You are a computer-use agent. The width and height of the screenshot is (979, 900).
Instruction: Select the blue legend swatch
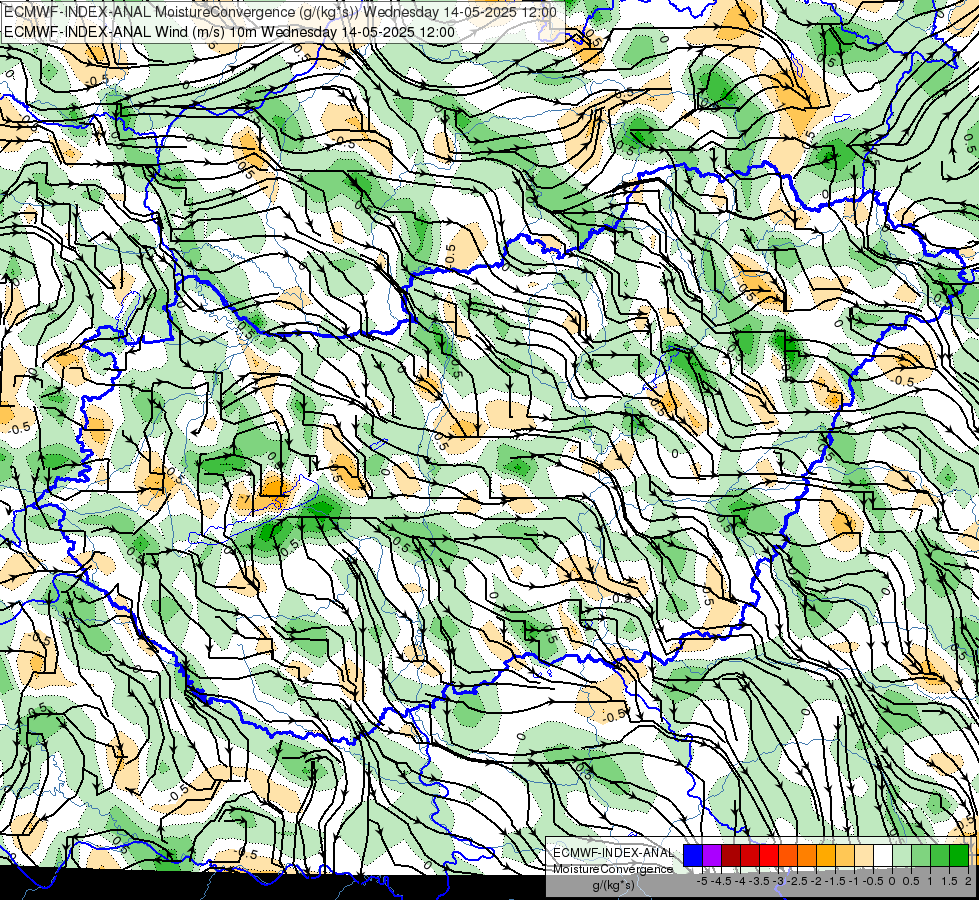(x=693, y=856)
